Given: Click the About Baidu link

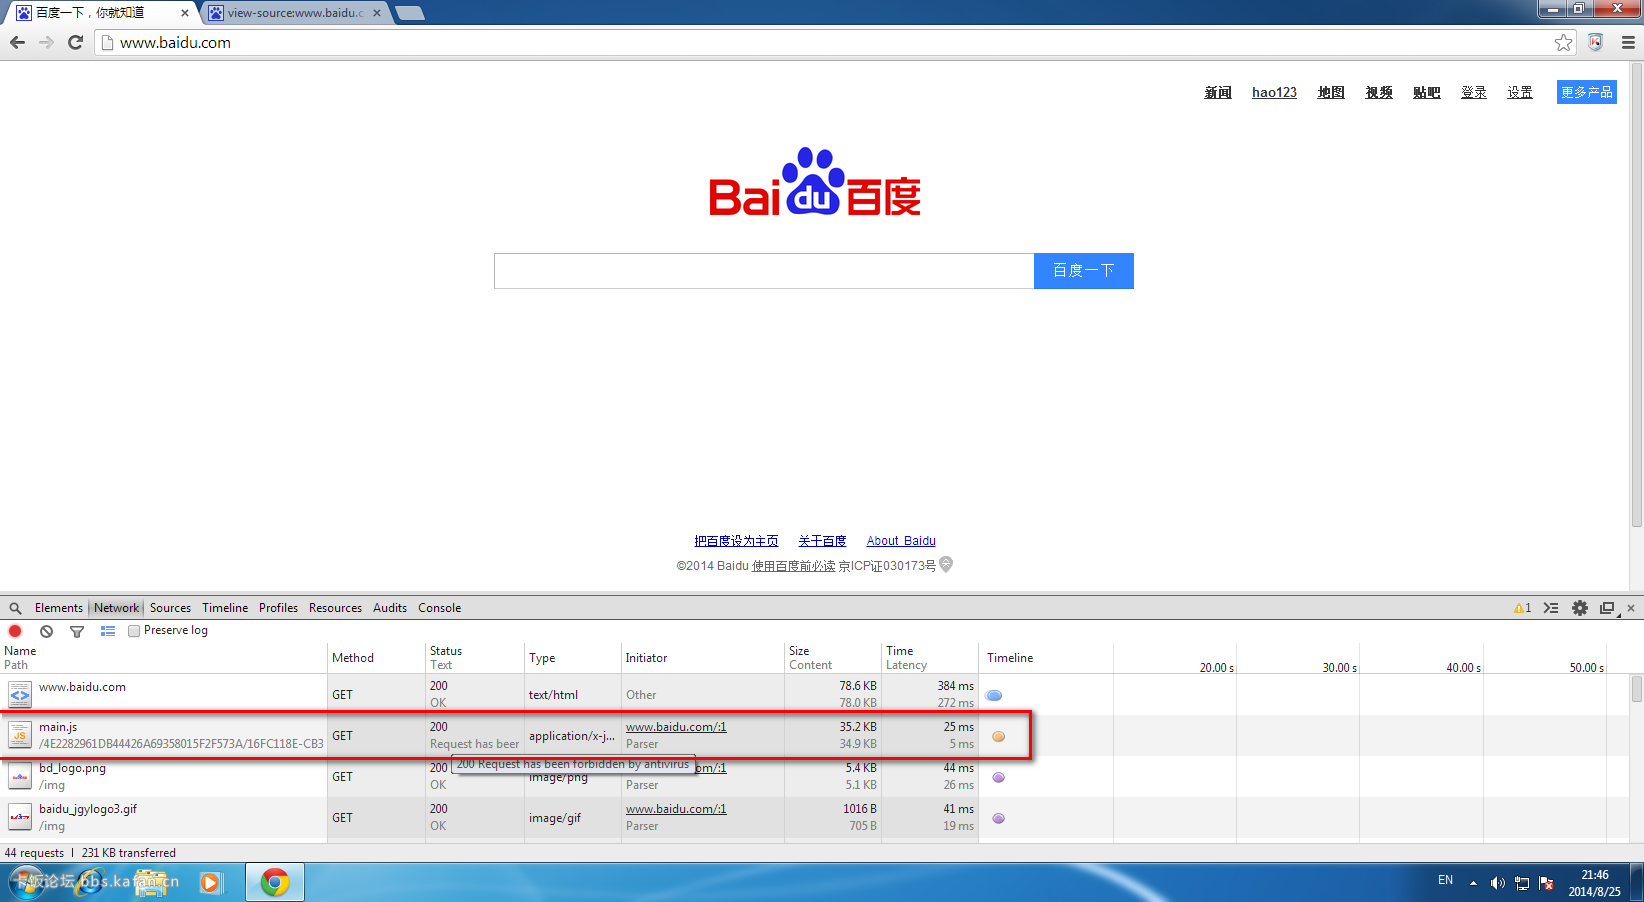Looking at the screenshot, I should (x=901, y=541).
